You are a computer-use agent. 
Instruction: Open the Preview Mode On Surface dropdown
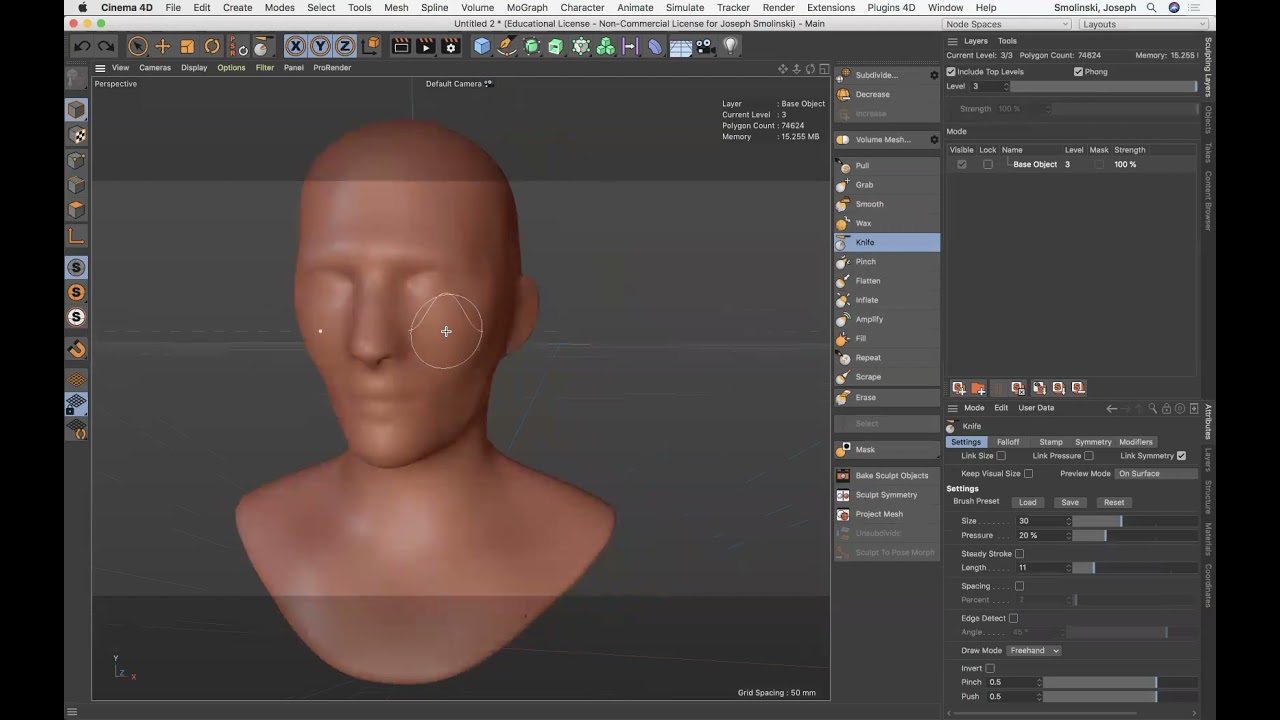(x=1157, y=474)
